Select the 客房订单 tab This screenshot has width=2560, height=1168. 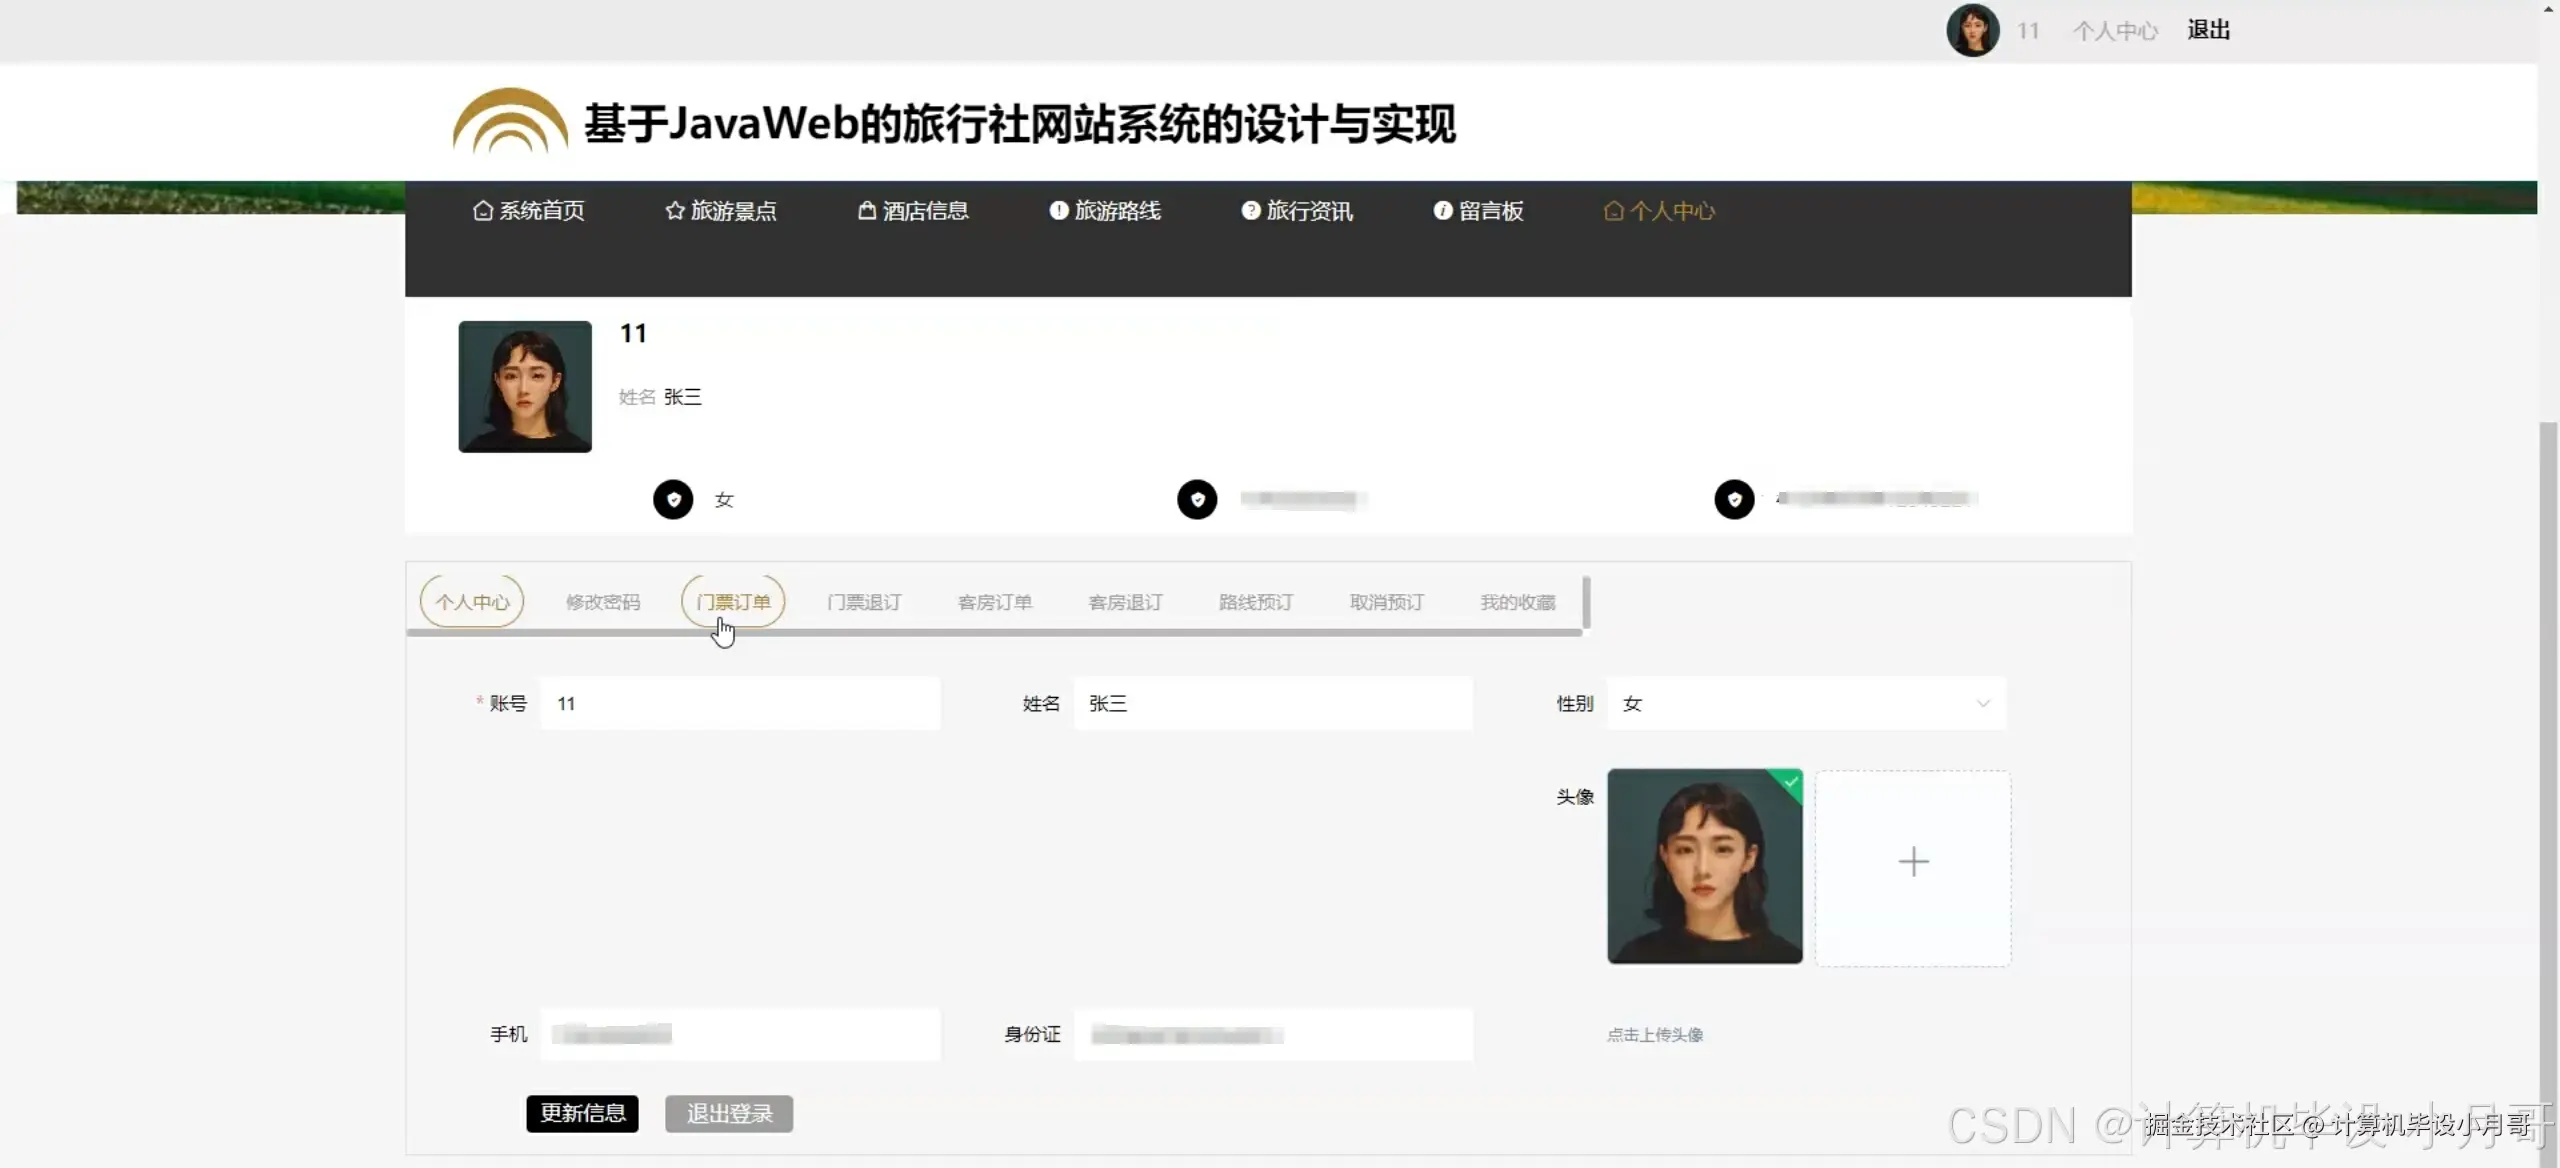994,602
